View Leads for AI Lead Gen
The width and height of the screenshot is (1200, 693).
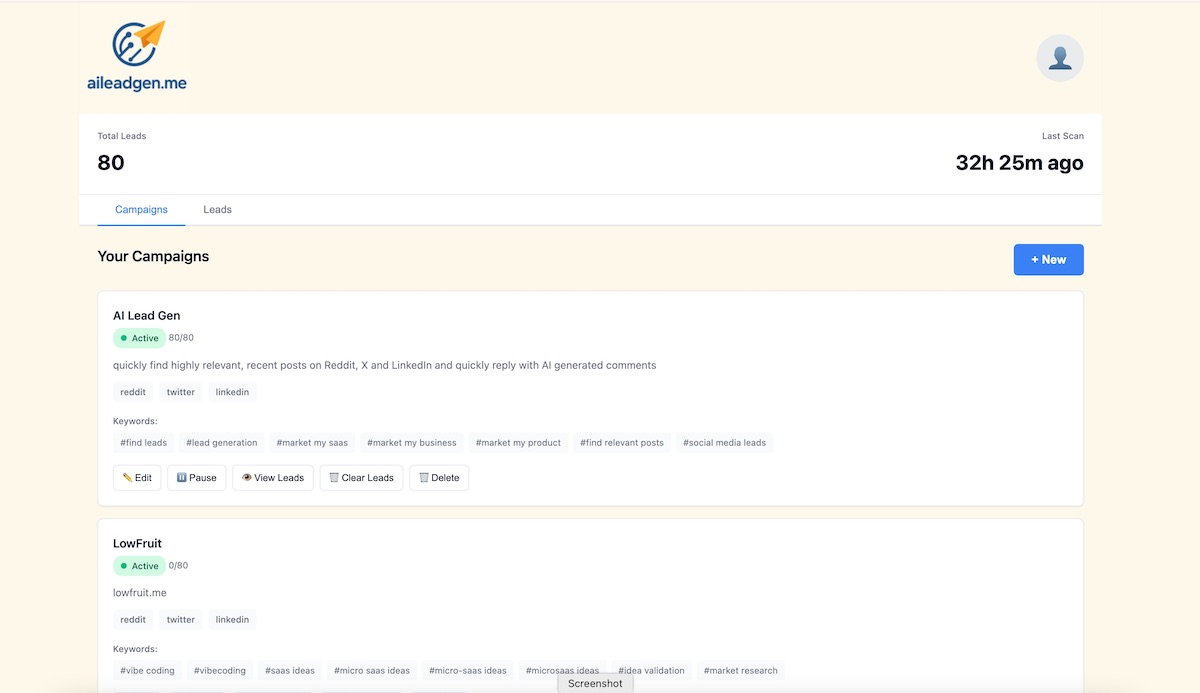point(273,478)
